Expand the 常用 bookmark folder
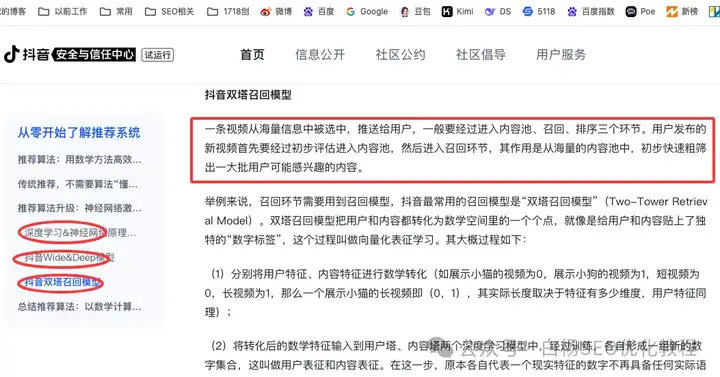 coord(116,11)
